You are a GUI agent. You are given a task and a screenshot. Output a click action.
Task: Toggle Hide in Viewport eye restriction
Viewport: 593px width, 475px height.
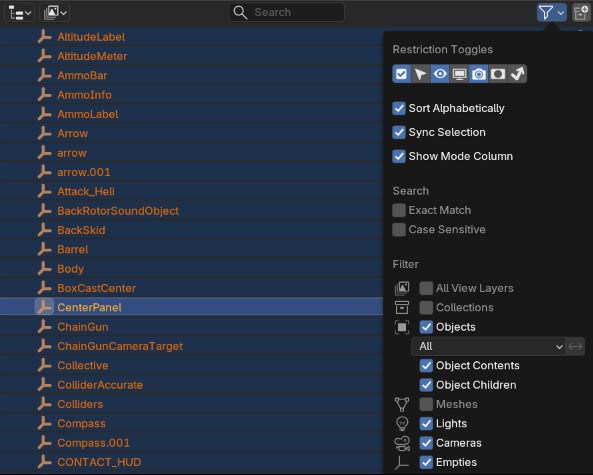pyautogui.click(x=440, y=74)
